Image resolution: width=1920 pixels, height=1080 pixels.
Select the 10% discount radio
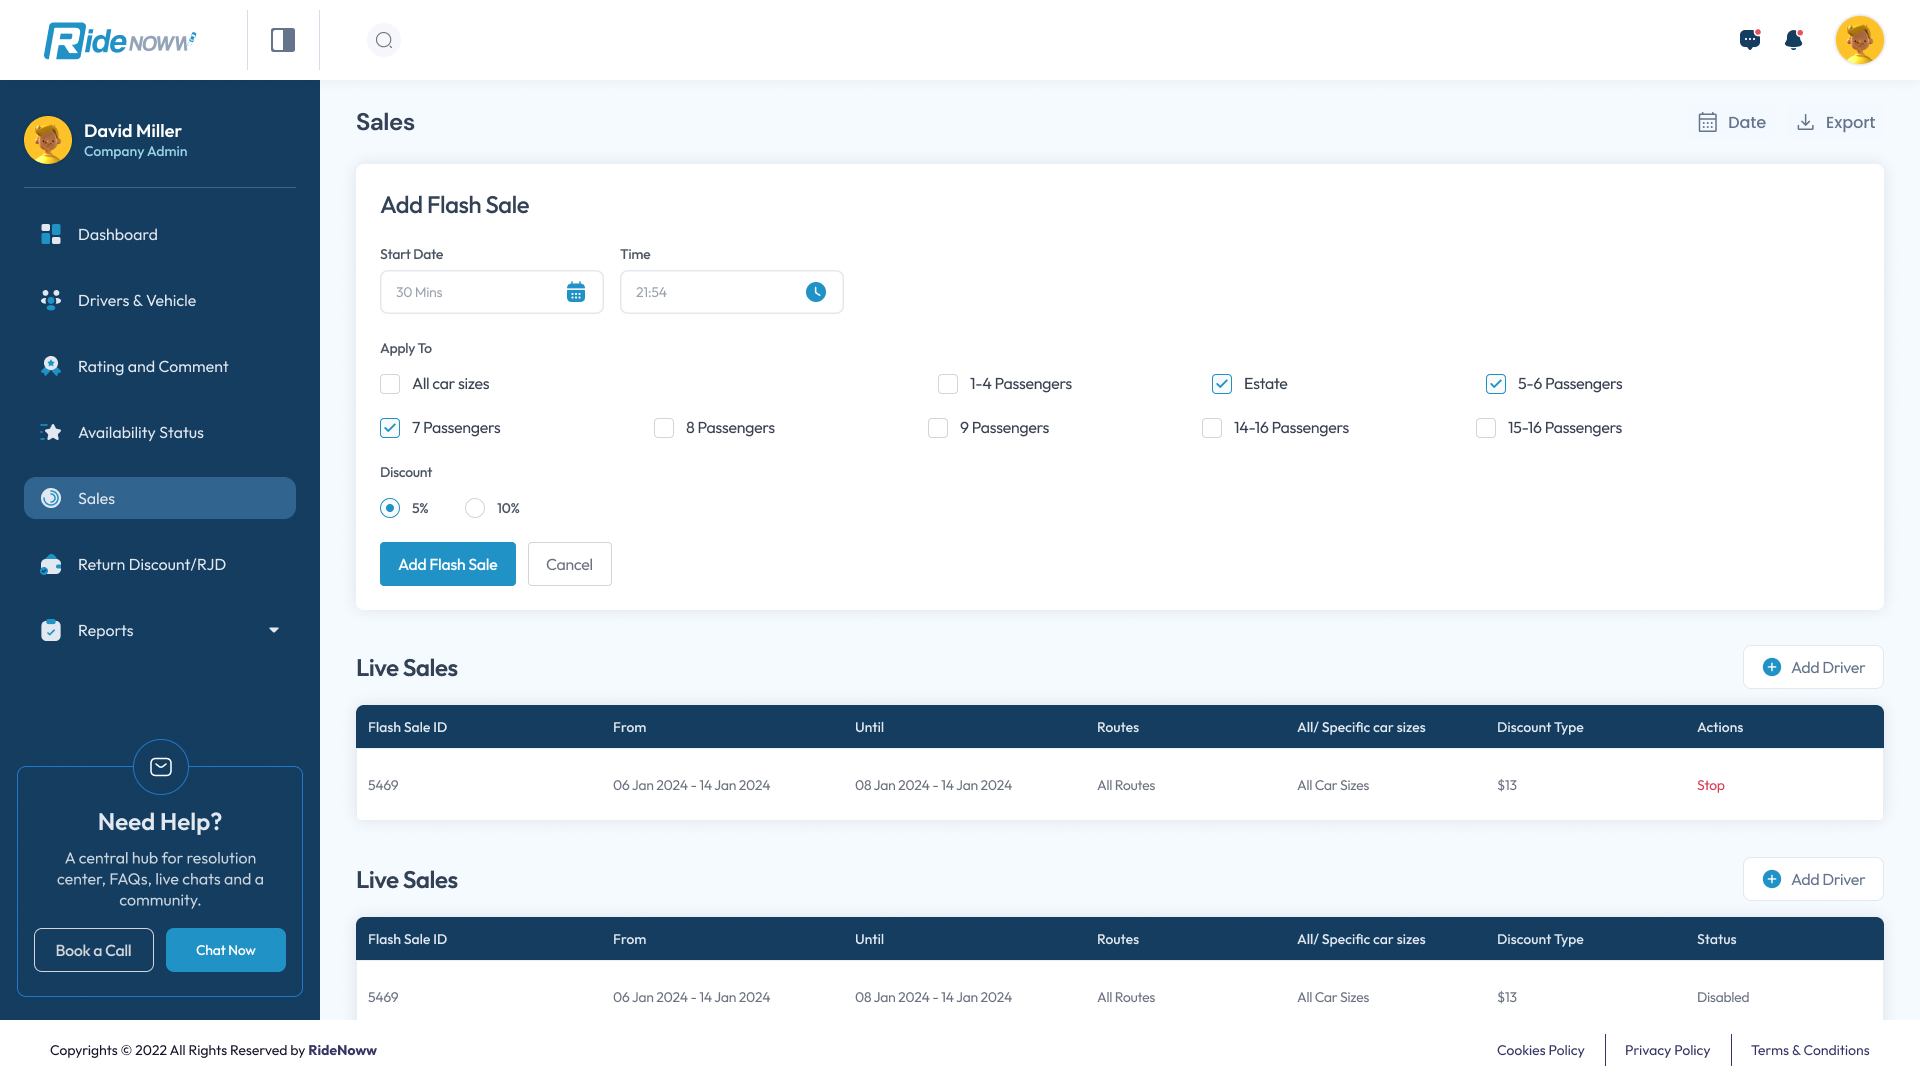click(475, 508)
